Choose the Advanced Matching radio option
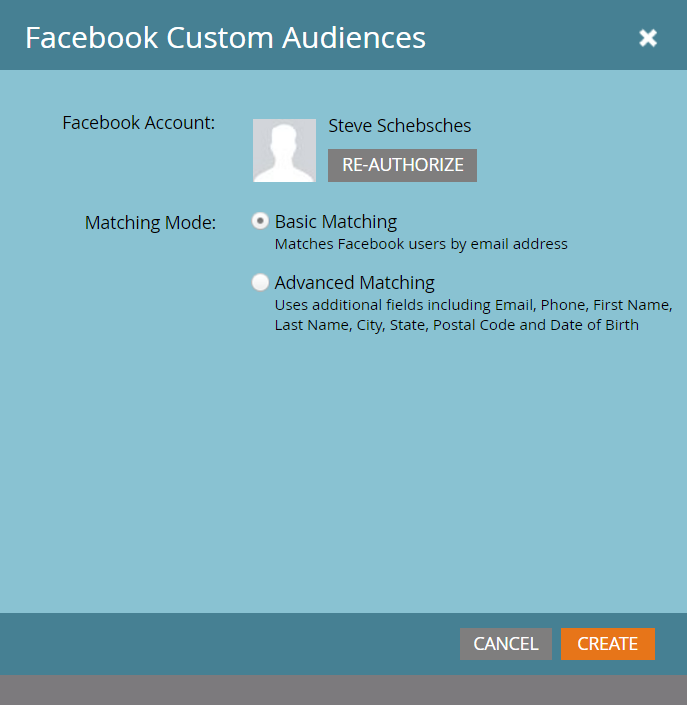The width and height of the screenshot is (687, 705). [260, 282]
